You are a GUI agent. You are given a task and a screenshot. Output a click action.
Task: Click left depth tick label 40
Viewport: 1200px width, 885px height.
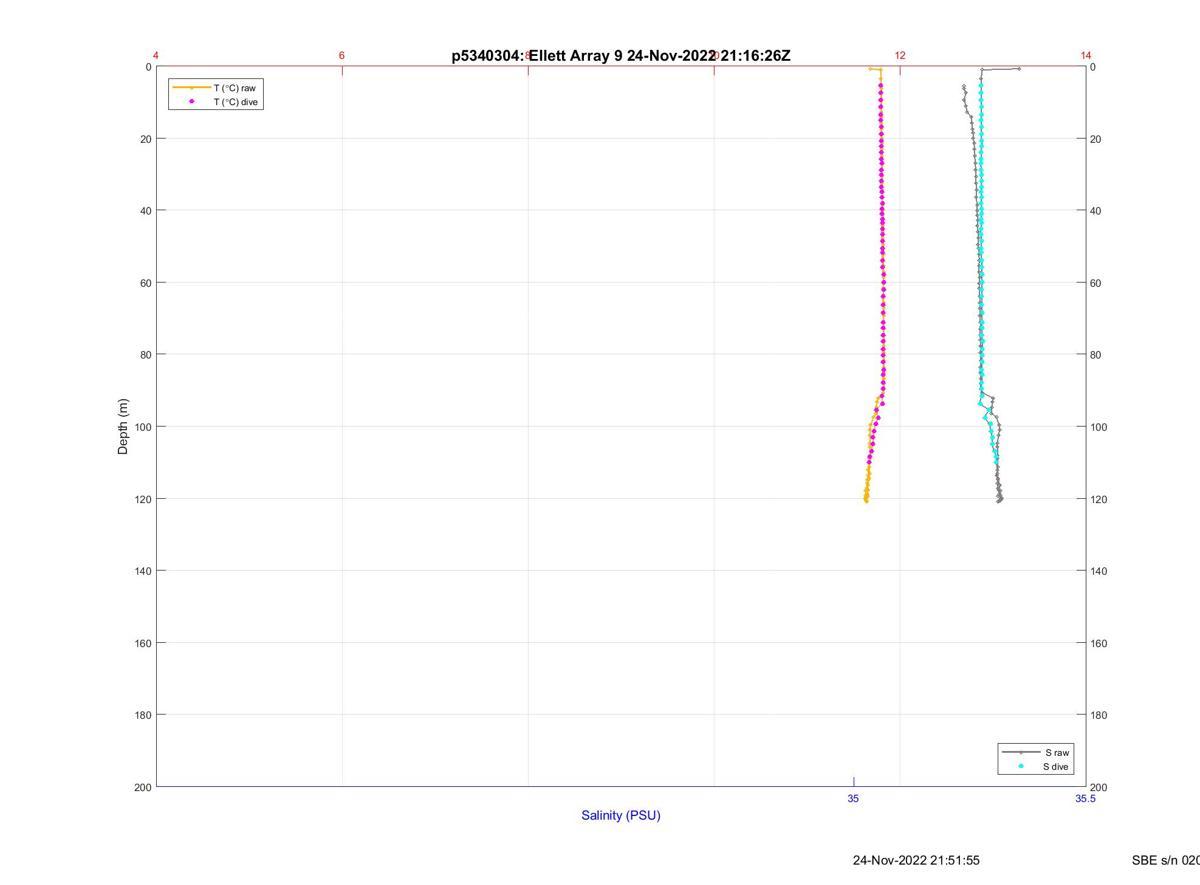coord(145,211)
